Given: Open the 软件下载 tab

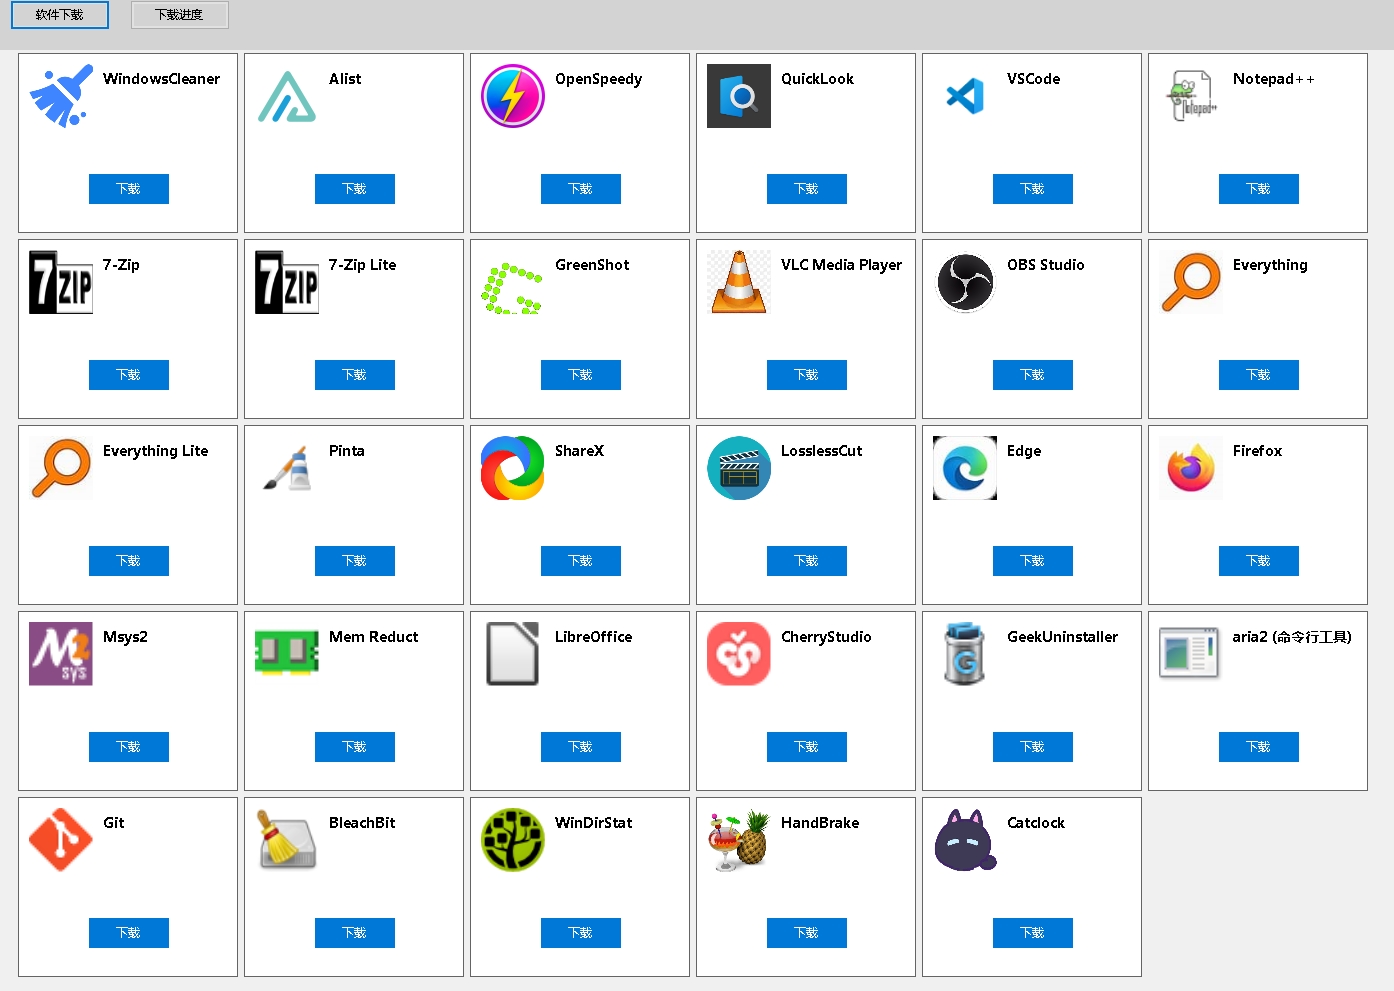Looking at the screenshot, I should pos(60,15).
